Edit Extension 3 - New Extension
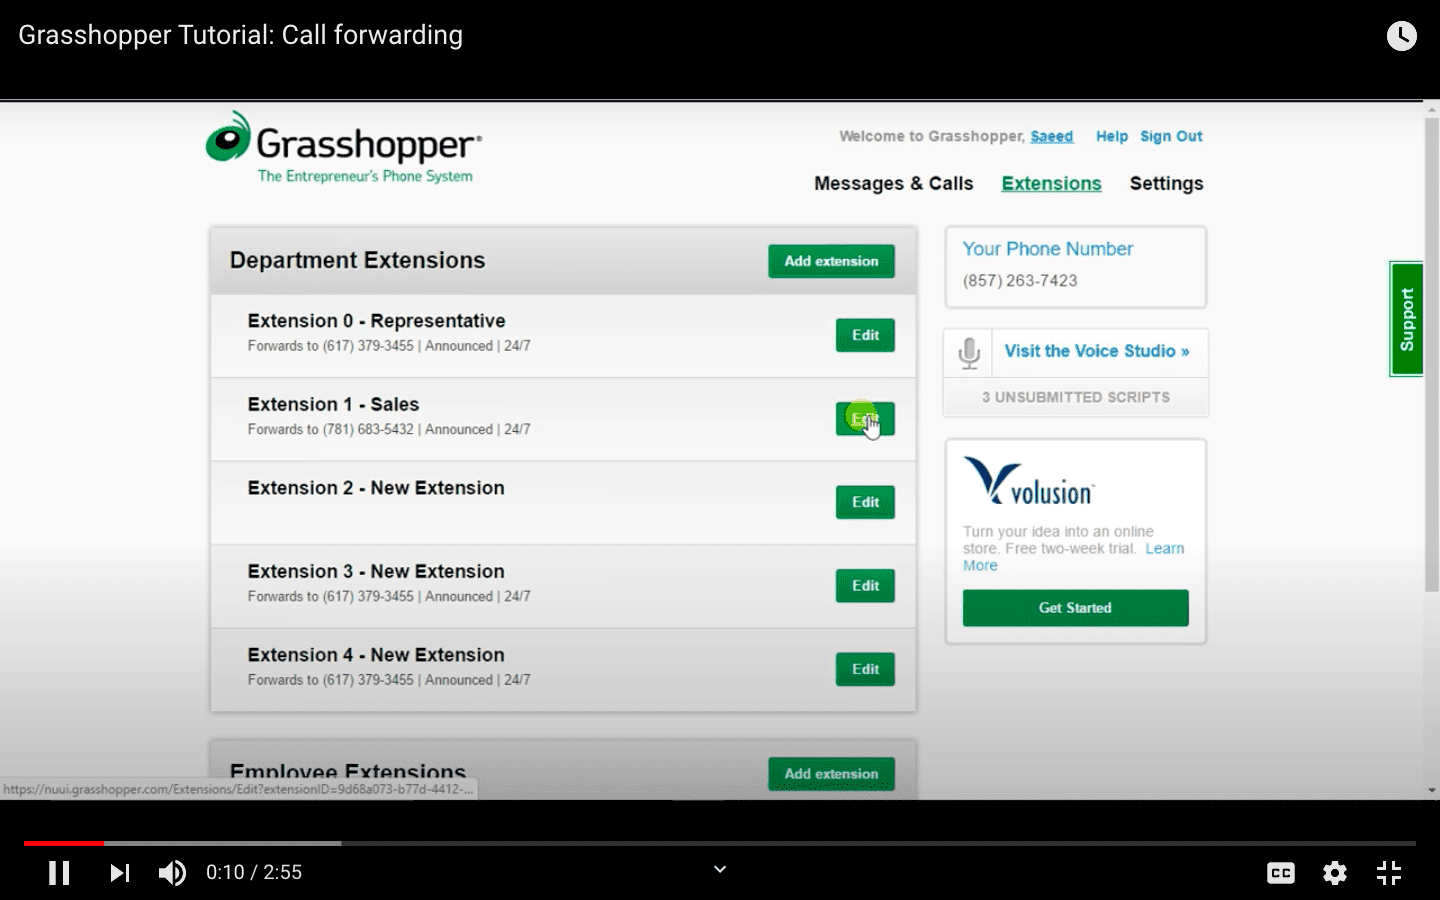Image resolution: width=1440 pixels, height=900 pixels. tap(865, 586)
